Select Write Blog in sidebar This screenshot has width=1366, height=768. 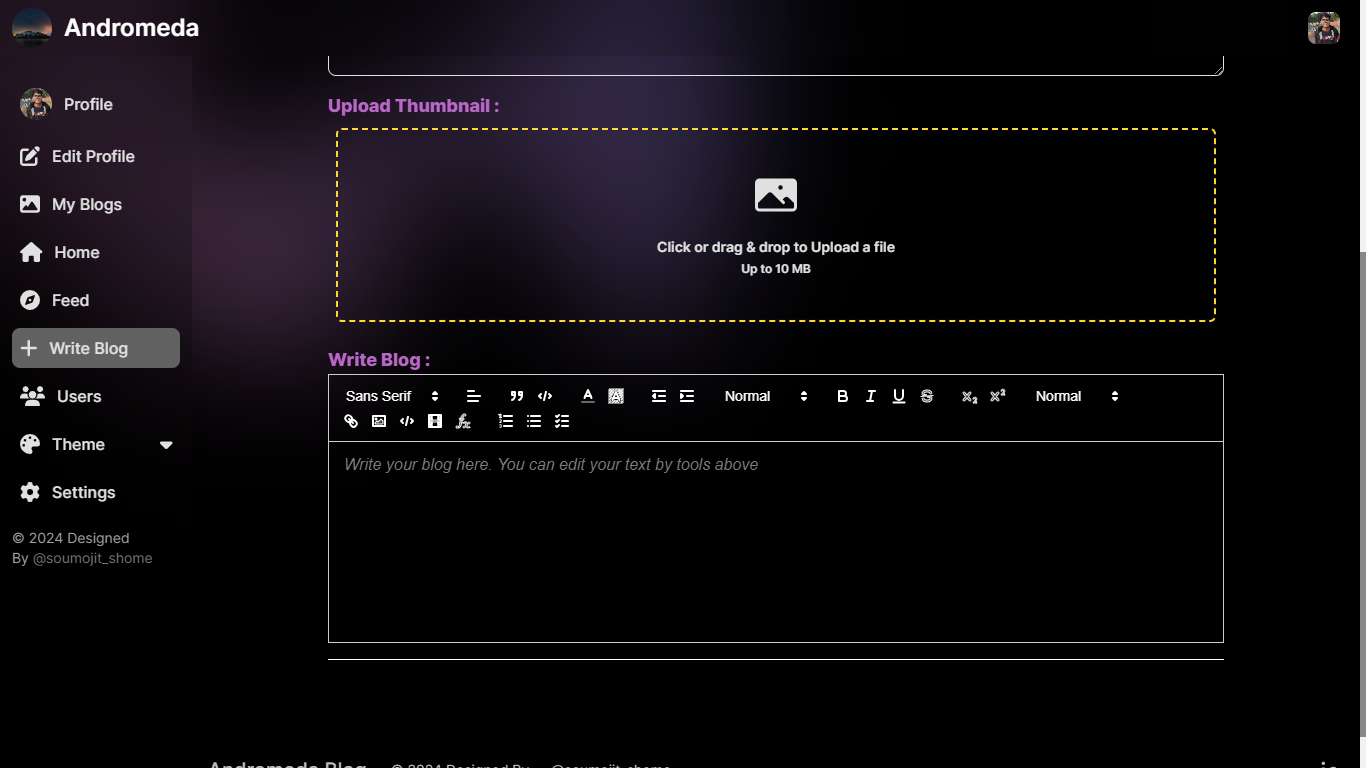96,348
